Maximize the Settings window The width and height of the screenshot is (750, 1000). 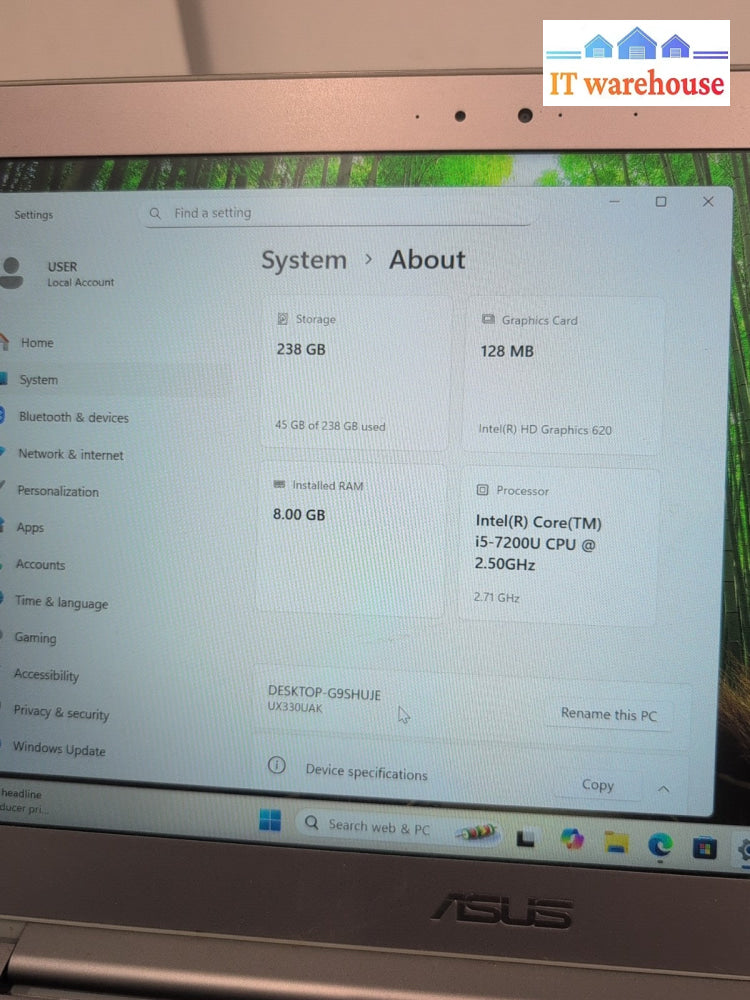pyautogui.click(x=661, y=202)
